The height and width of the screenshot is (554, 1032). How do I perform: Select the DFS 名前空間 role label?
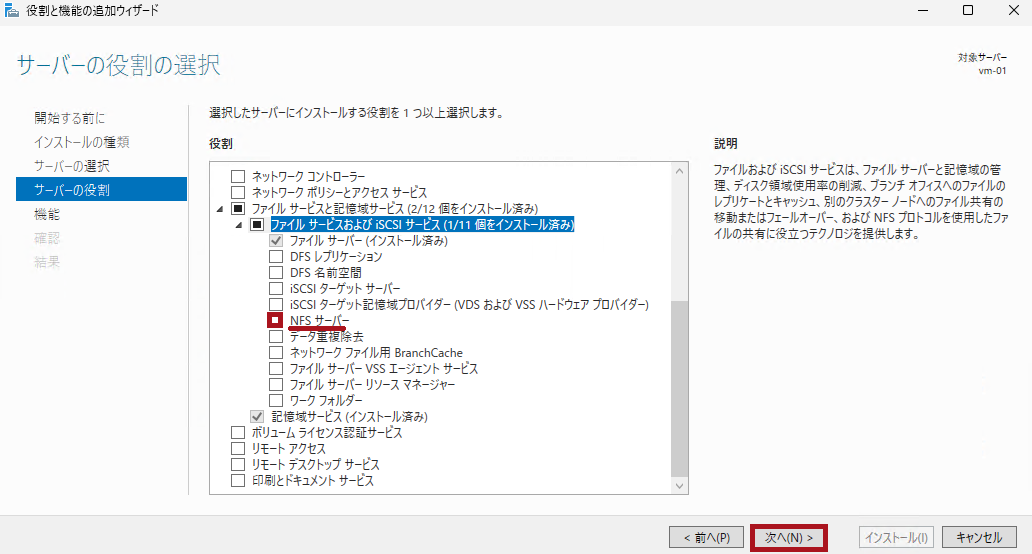(325, 272)
